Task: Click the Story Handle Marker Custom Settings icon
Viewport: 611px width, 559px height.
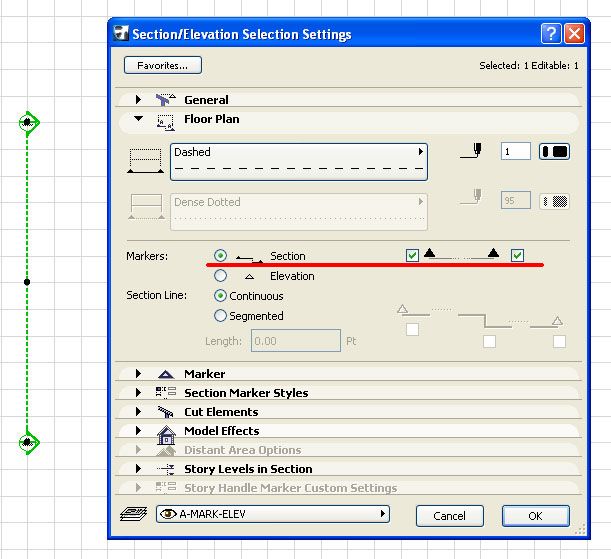Action: click(x=166, y=487)
